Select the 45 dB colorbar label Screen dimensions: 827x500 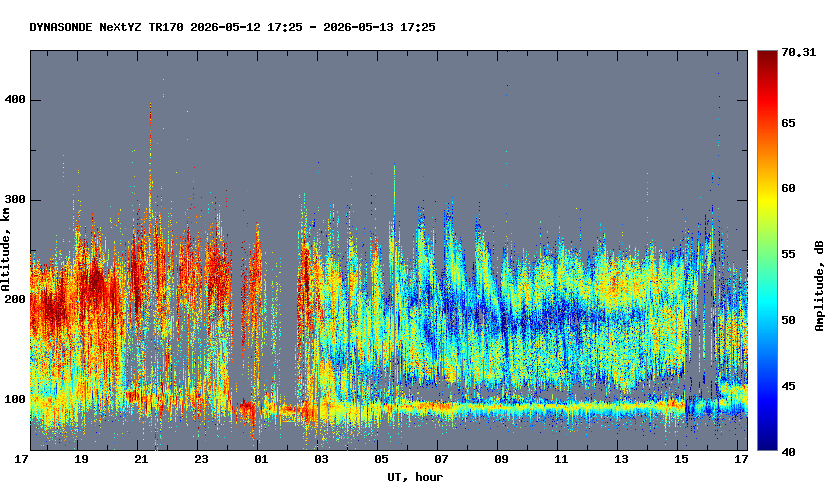[788, 386]
